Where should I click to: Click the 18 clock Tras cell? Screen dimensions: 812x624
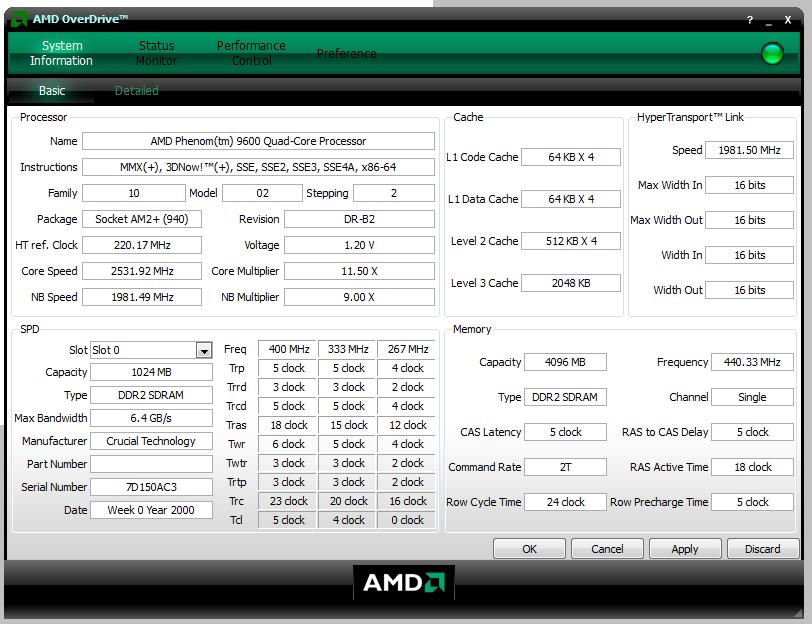288,425
